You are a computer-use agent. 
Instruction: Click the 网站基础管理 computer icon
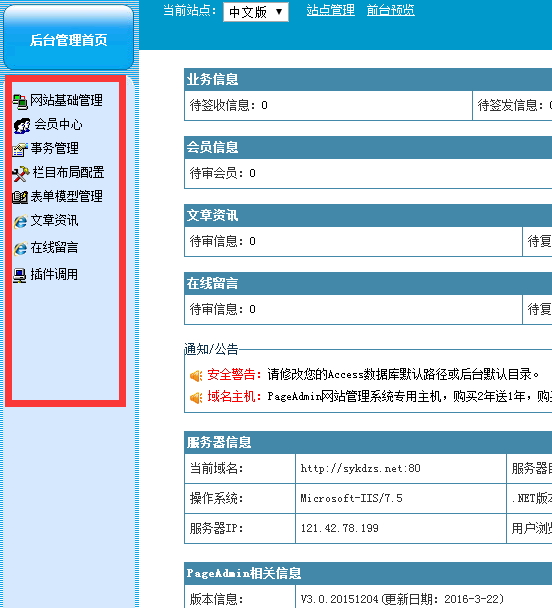(x=20, y=102)
